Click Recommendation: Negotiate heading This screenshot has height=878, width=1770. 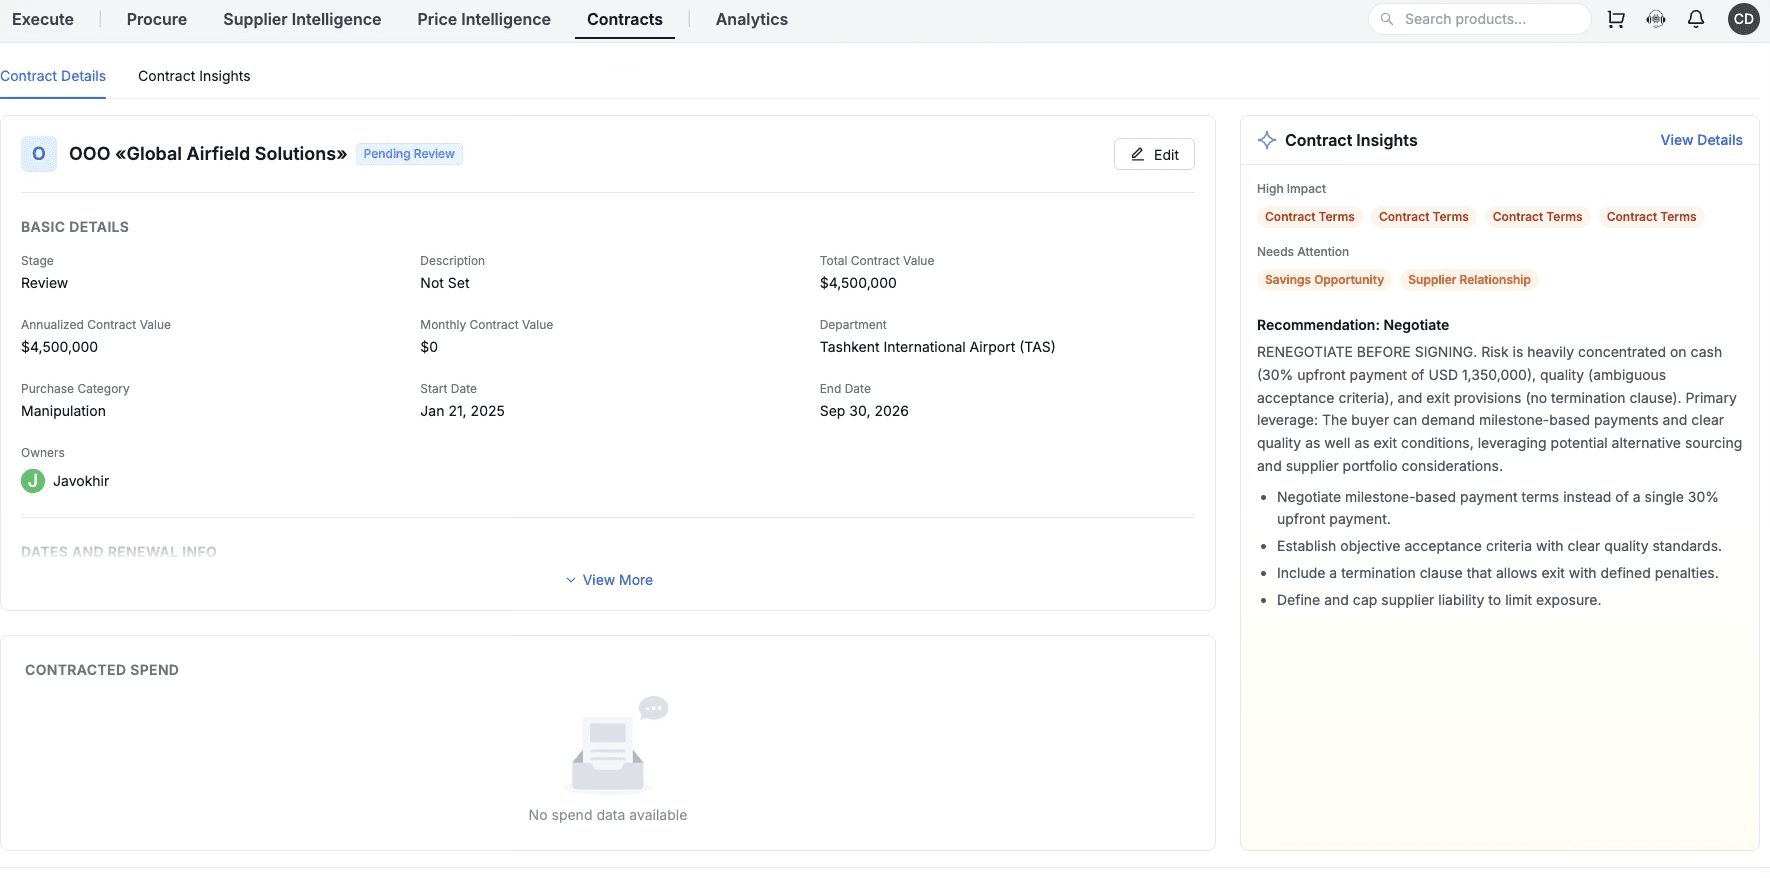[x=1353, y=325]
